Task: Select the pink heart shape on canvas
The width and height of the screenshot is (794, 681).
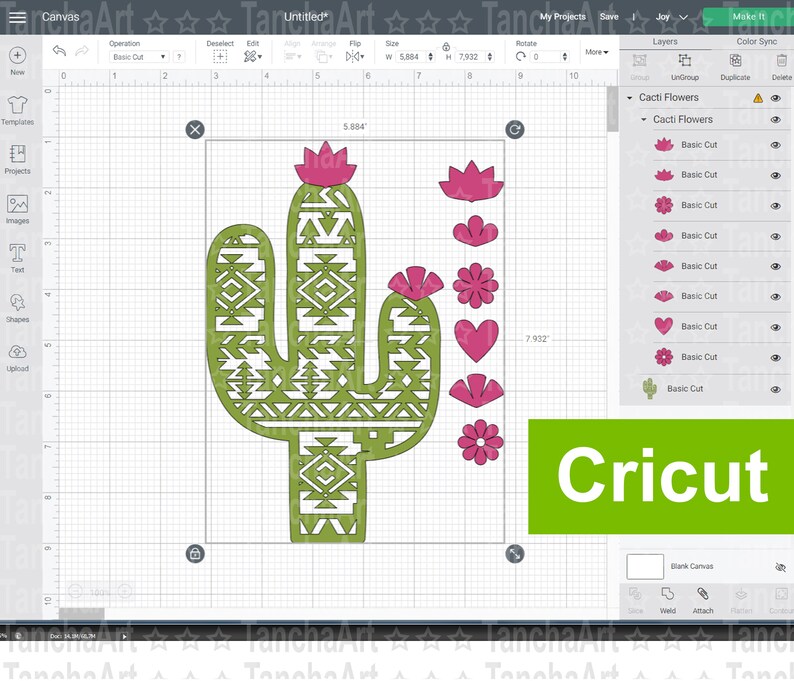Action: pyautogui.click(x=476, y=340)
